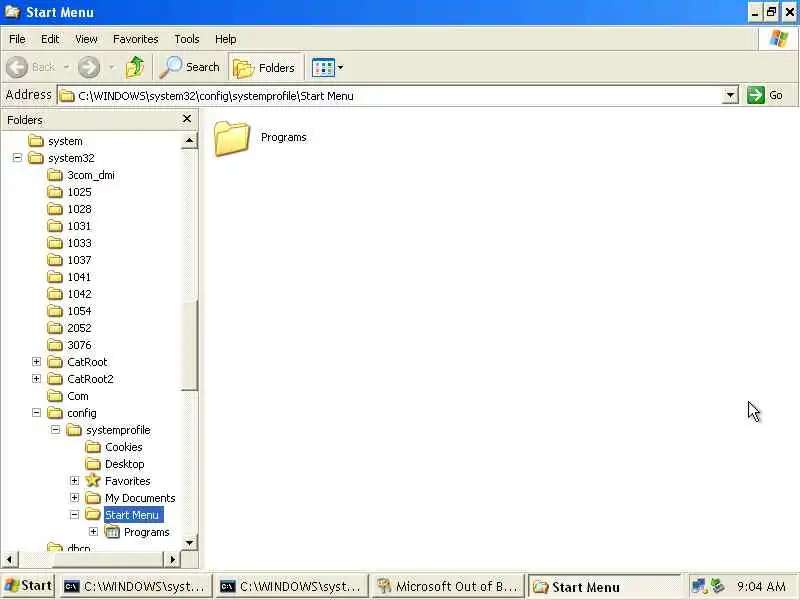Select folder icon for 1031
Image resolution: width=800 pixels, height=600 pixels.
[55, 226]
